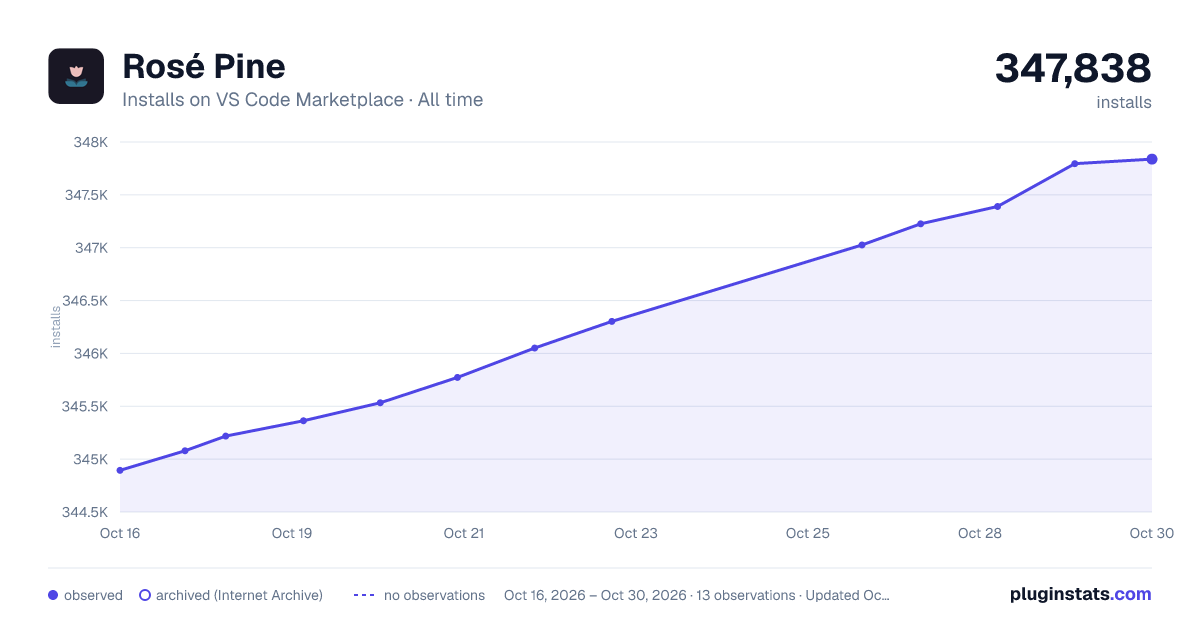Click the Rosé Pine title heading
This screenshot has width=1200, height=630.
[x=204, y=66]
